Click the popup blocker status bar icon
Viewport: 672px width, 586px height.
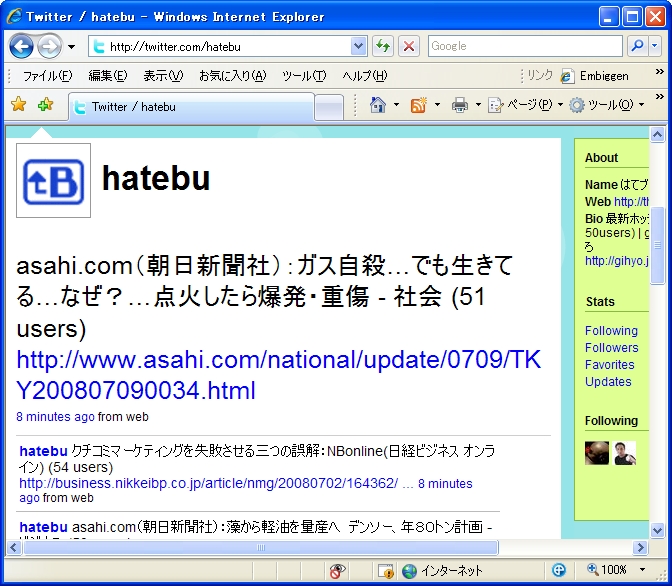coord(386,571)
